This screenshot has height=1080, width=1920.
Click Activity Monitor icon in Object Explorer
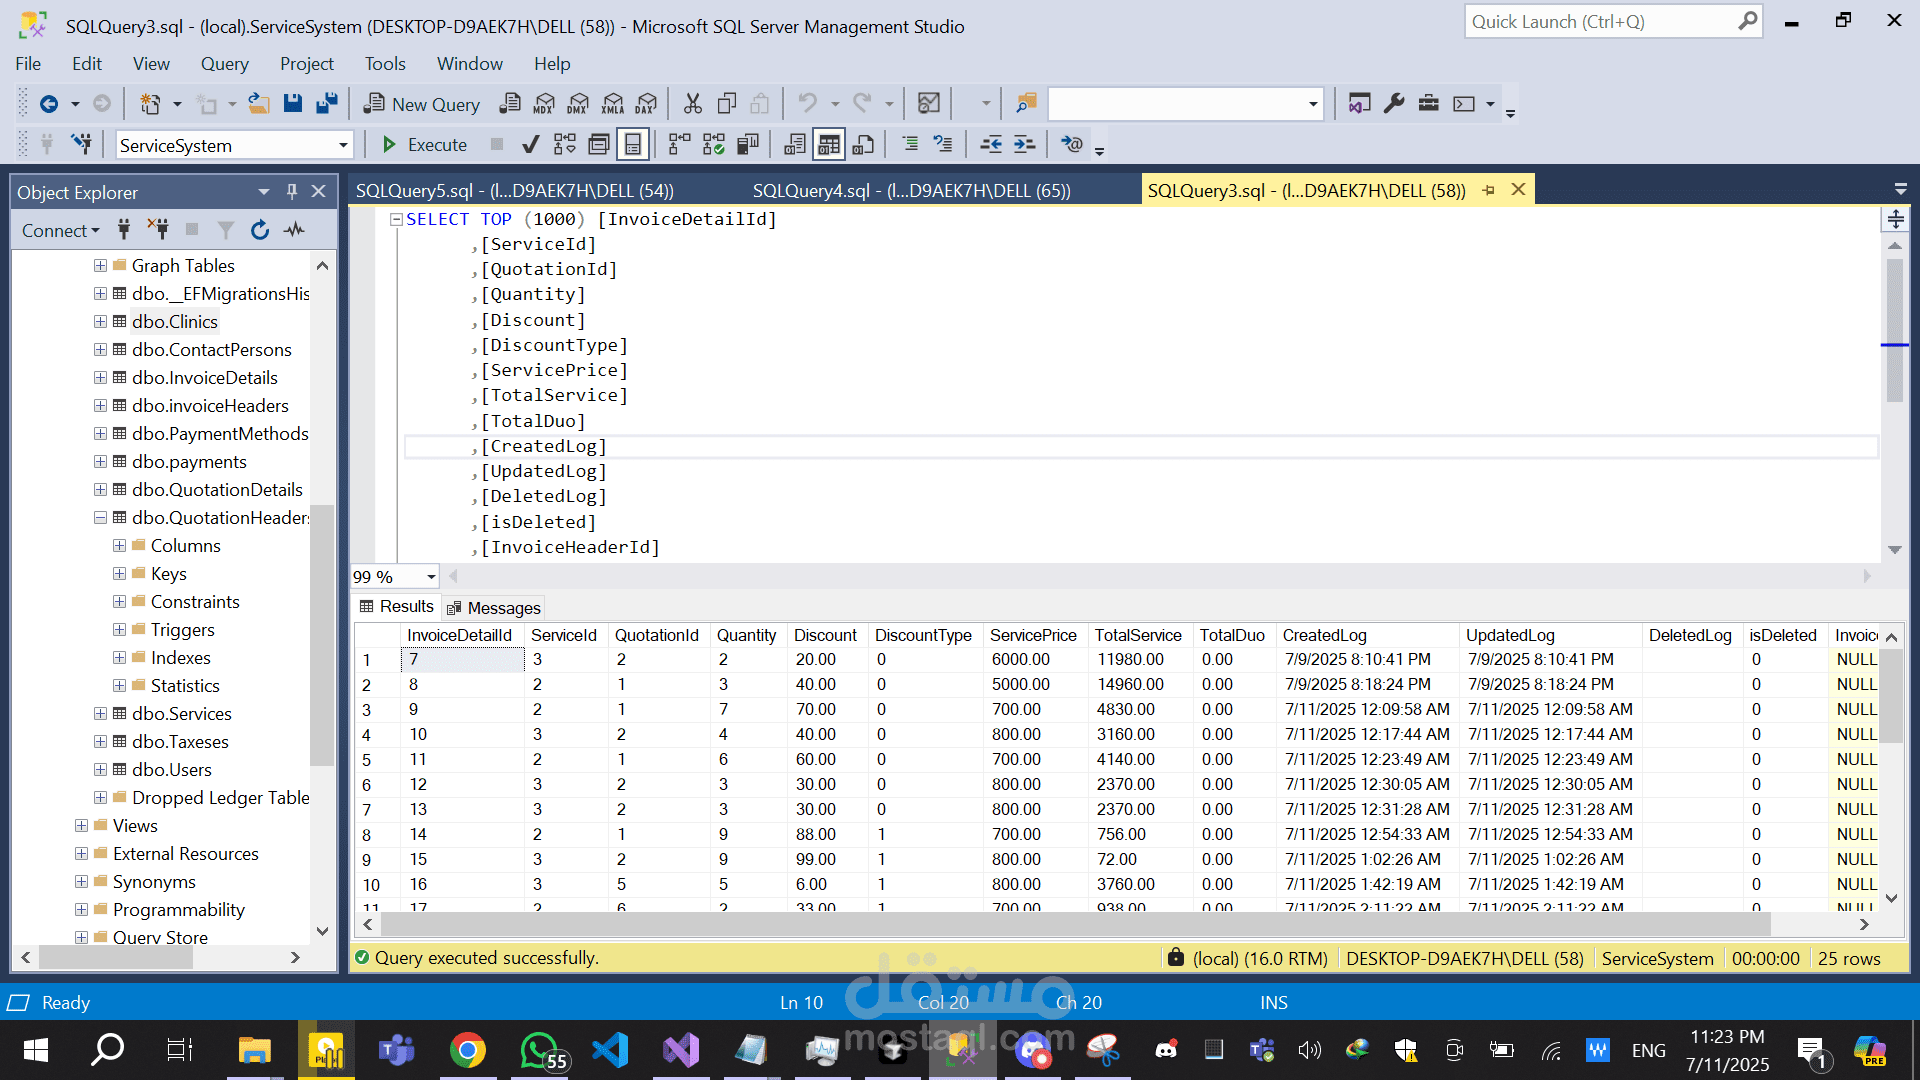294,230
